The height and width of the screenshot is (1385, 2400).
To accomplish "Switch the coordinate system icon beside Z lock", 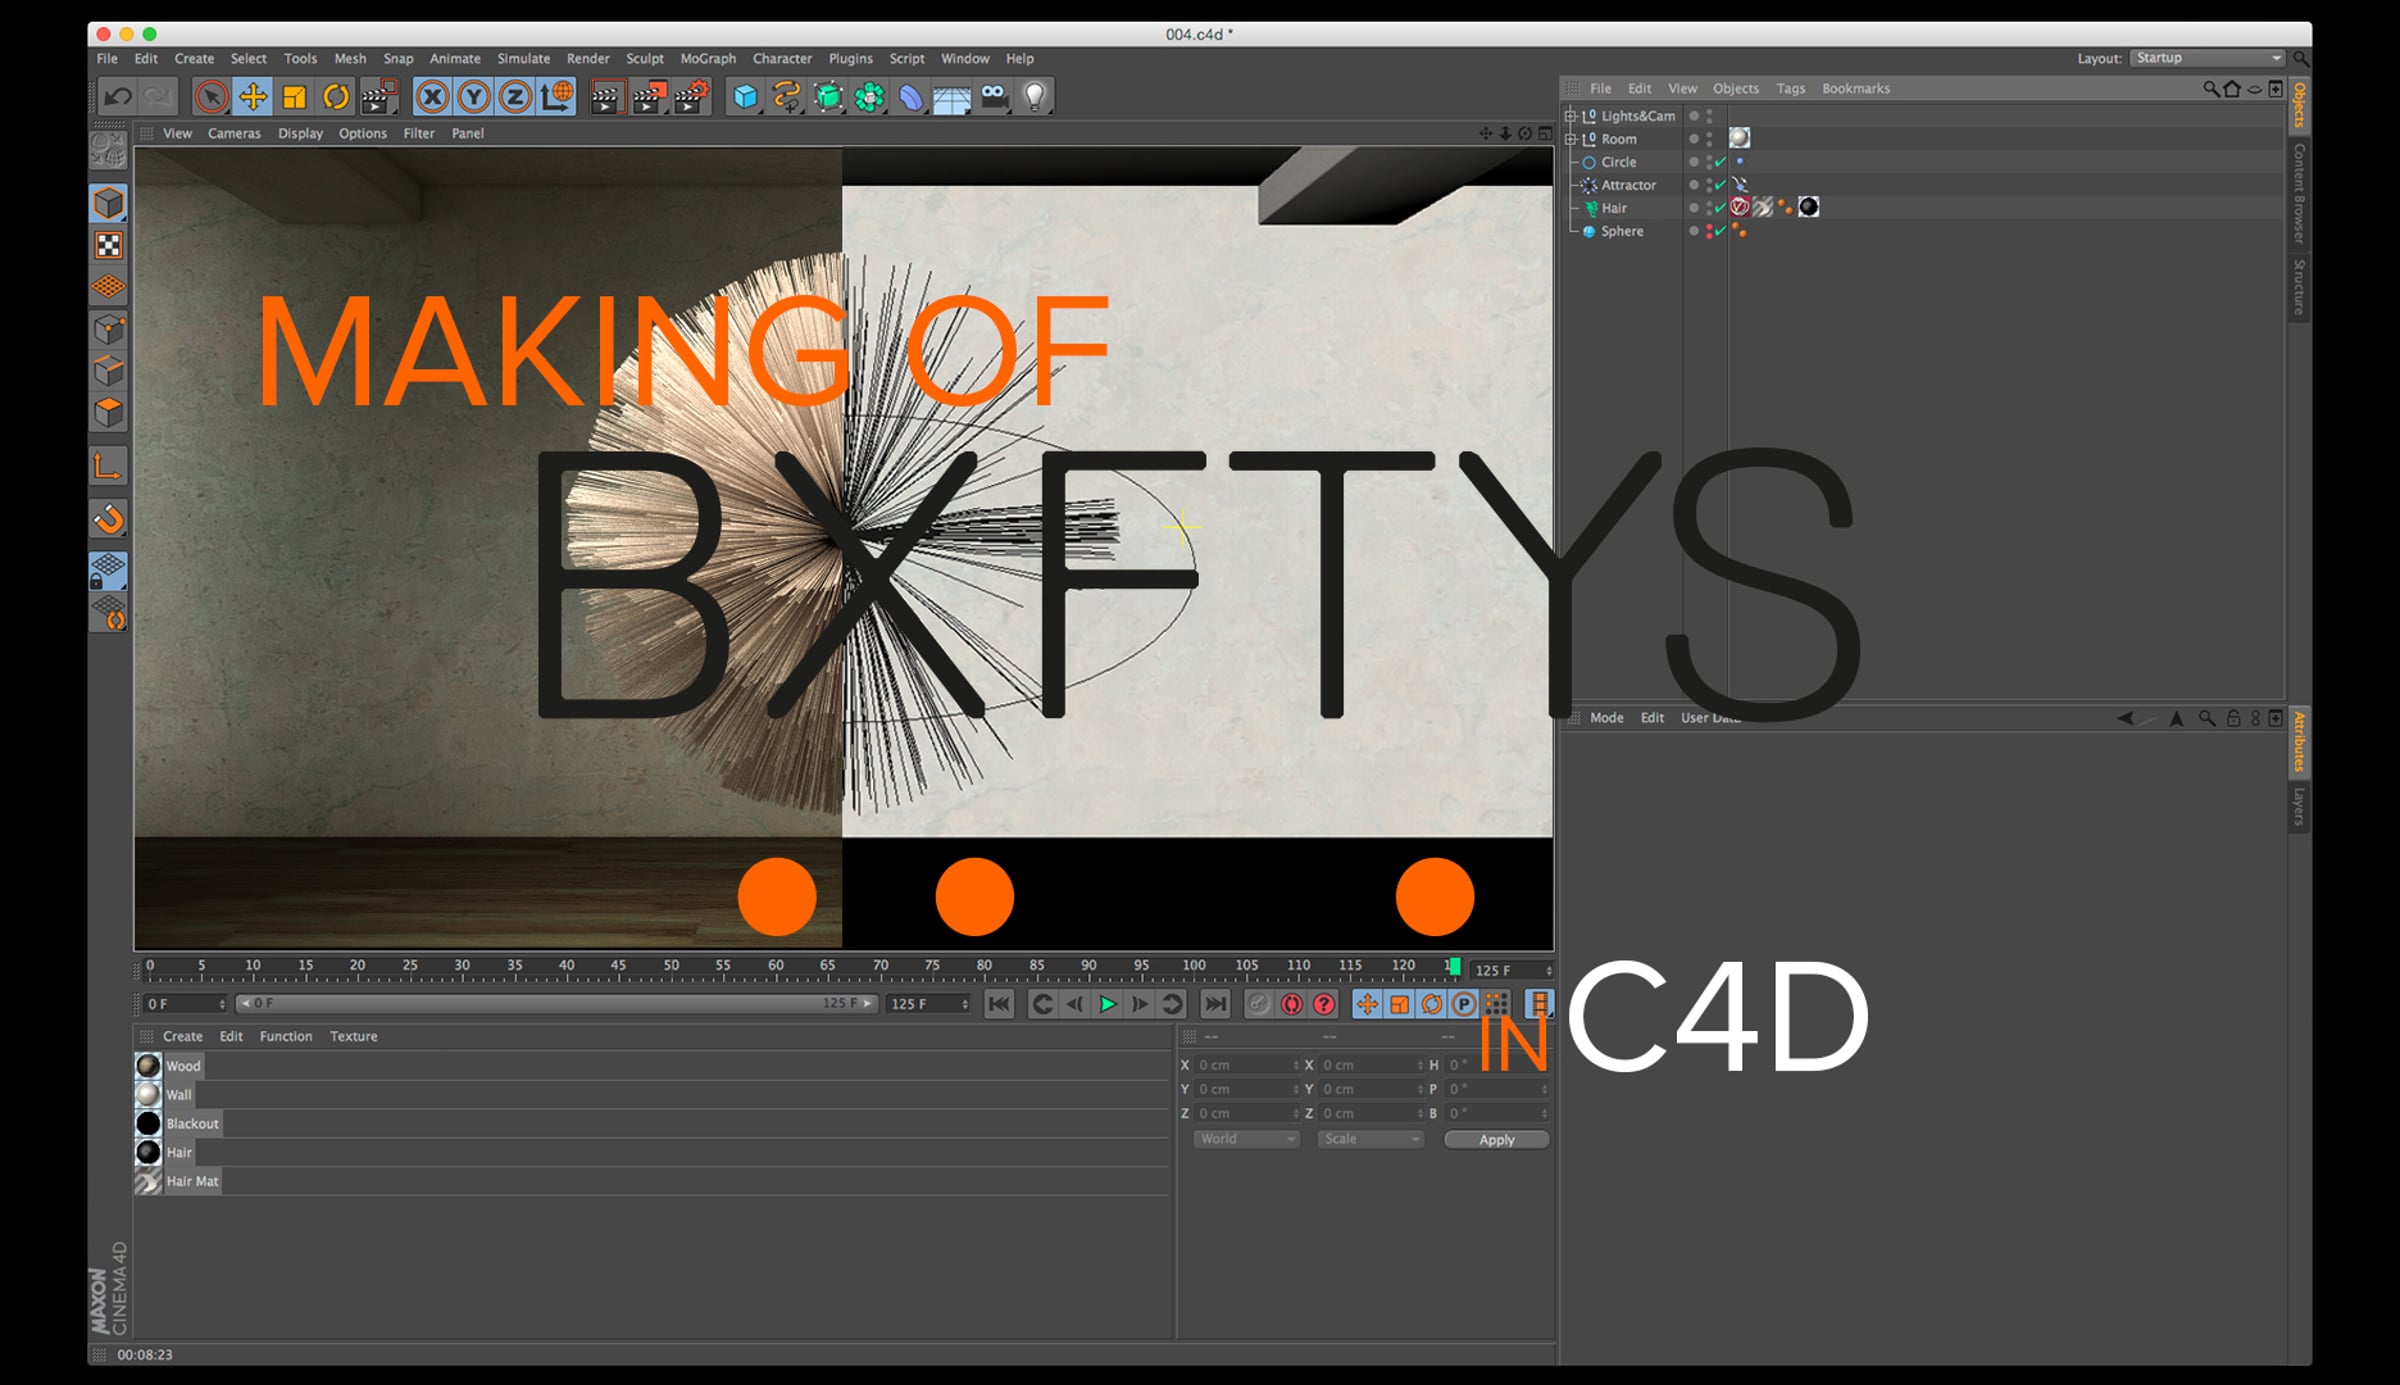I will click(557, 97).
